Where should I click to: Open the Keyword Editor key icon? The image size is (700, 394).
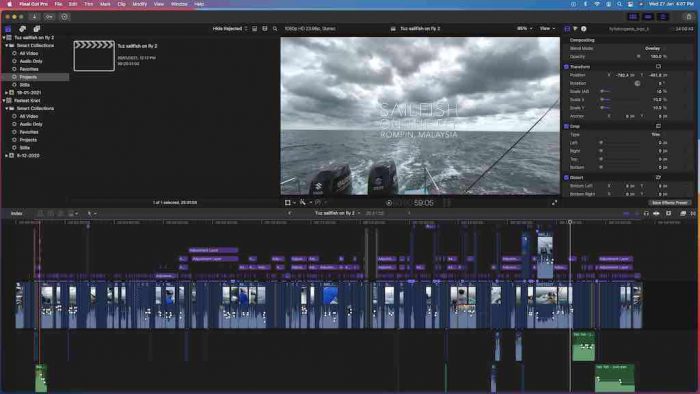[49, 17]
